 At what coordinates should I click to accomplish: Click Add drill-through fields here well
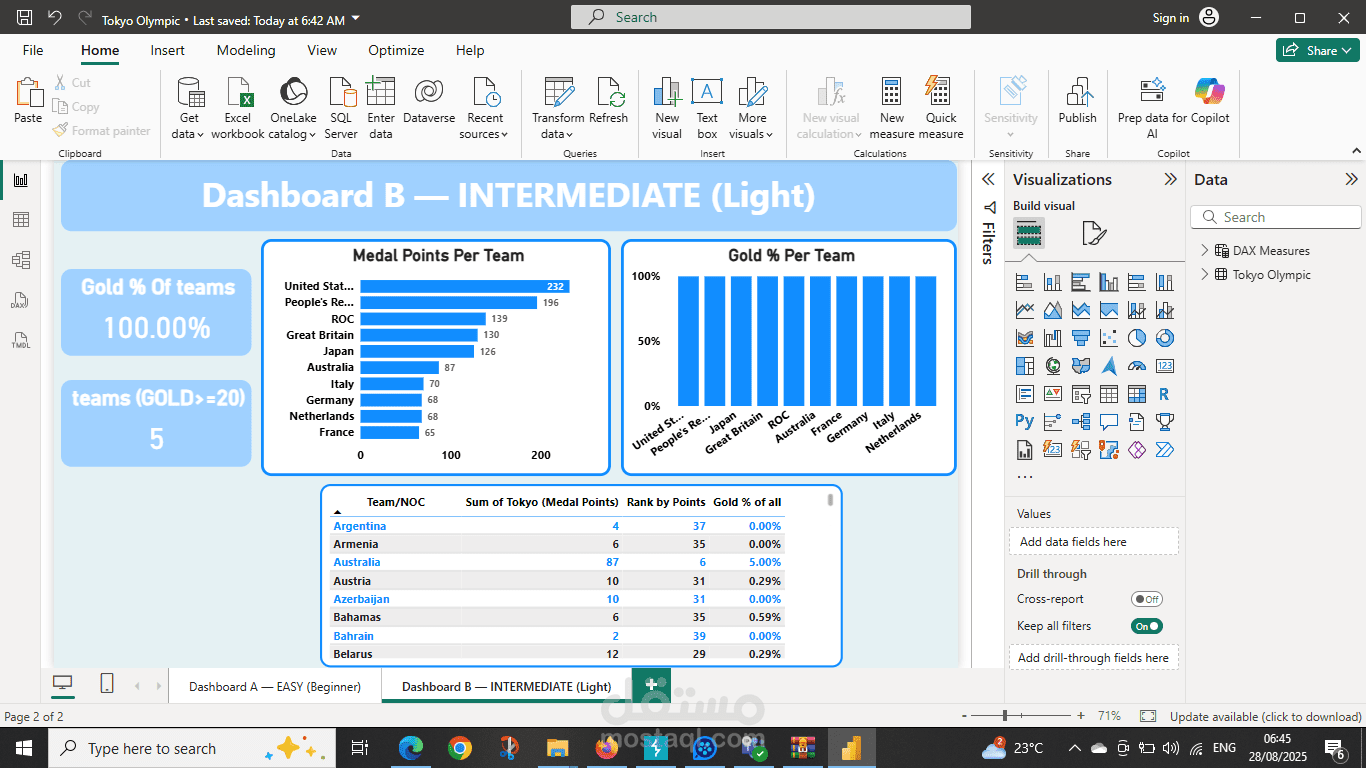1094,658
